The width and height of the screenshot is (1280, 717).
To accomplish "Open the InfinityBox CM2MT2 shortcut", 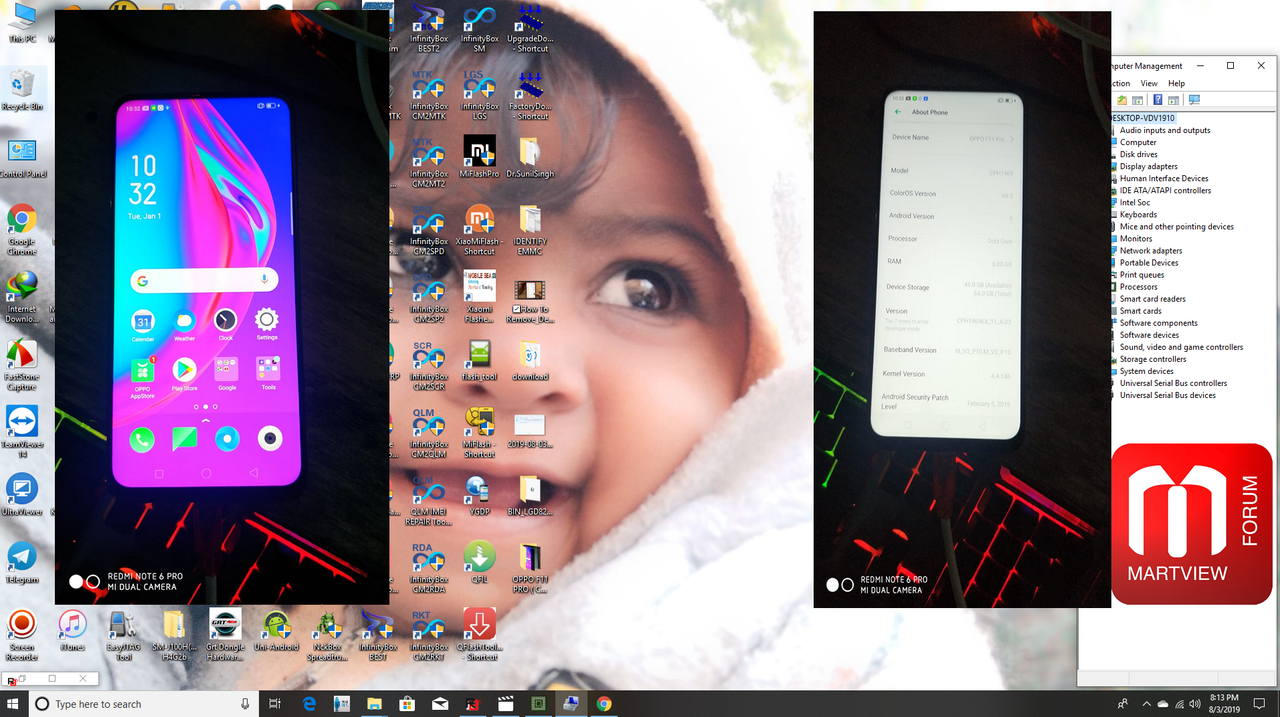I will [x=429, y=163].
